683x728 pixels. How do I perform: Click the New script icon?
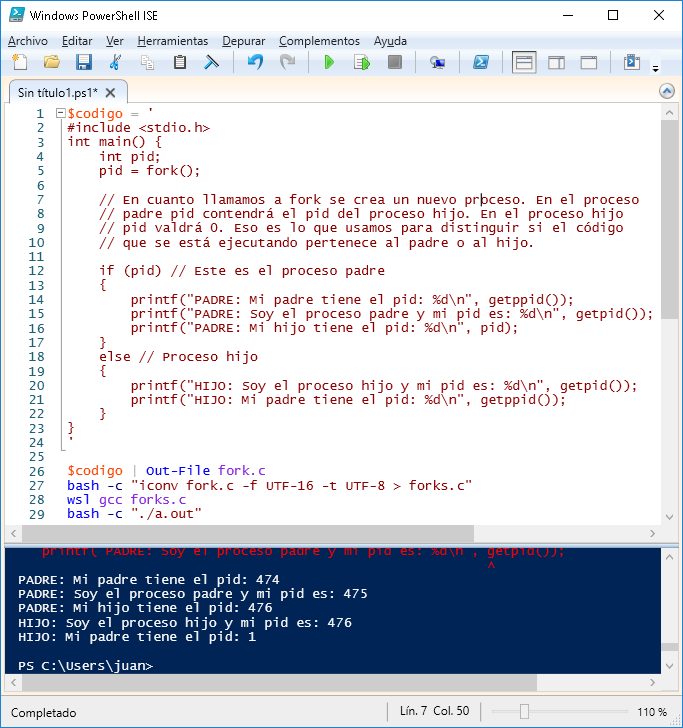(19, 62)
